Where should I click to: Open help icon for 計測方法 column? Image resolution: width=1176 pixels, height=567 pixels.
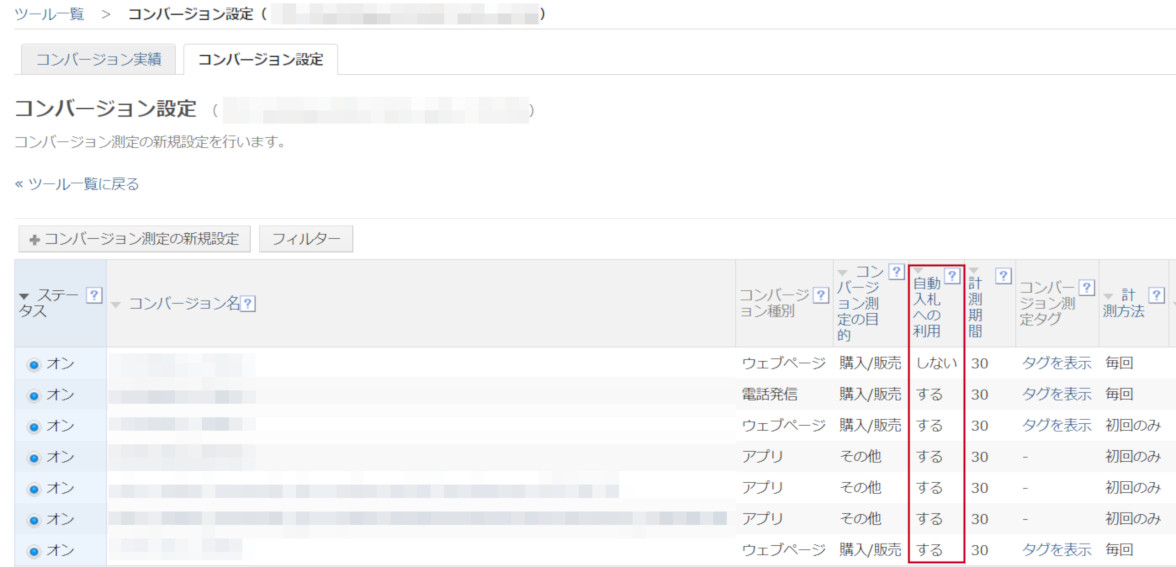tap(1156, 295)
